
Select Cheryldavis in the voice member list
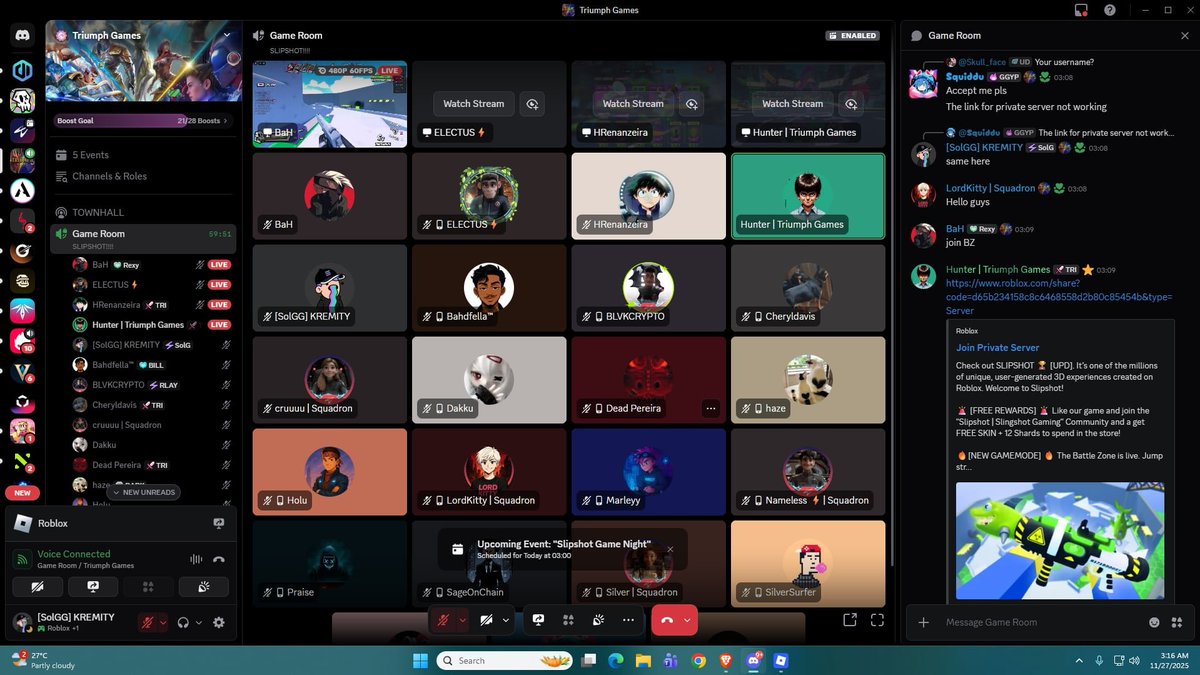(152, 405)
